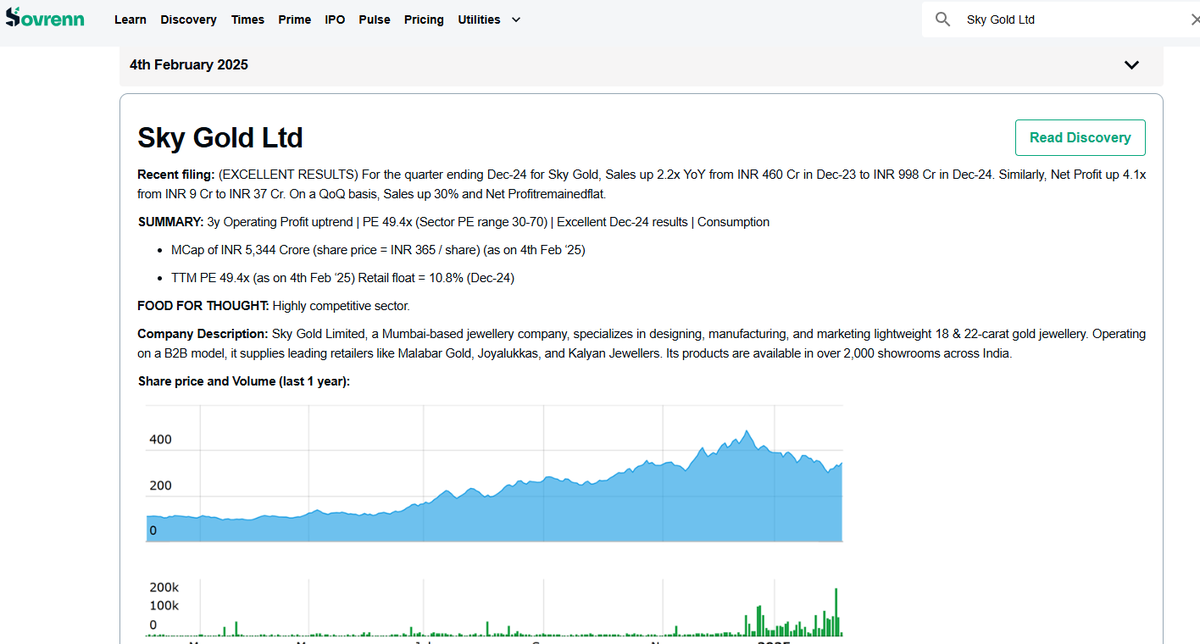The width and height of the screenshot is (1200, 644).
Task: Open the Learn menu item
Action: (x=130, y=20)
